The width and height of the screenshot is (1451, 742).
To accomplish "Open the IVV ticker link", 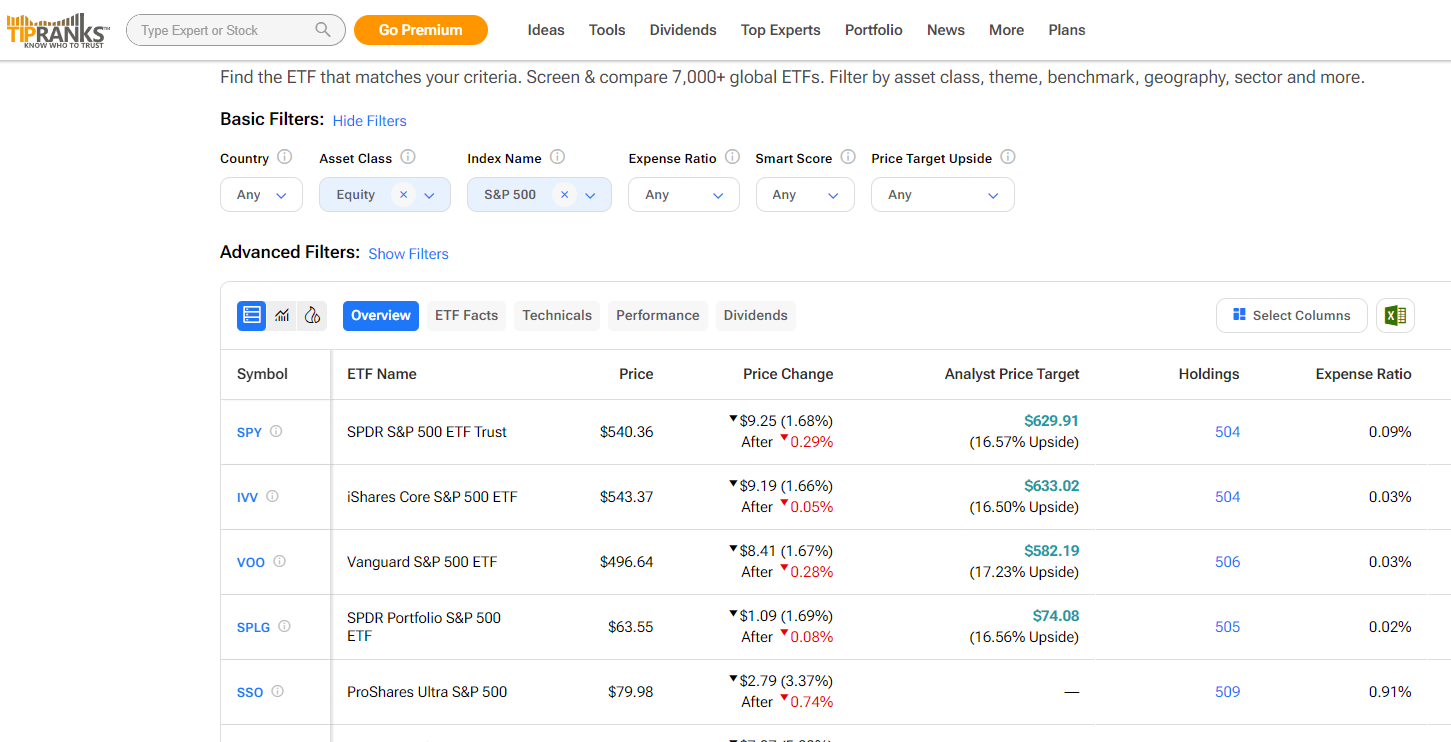I will point(247,497).
